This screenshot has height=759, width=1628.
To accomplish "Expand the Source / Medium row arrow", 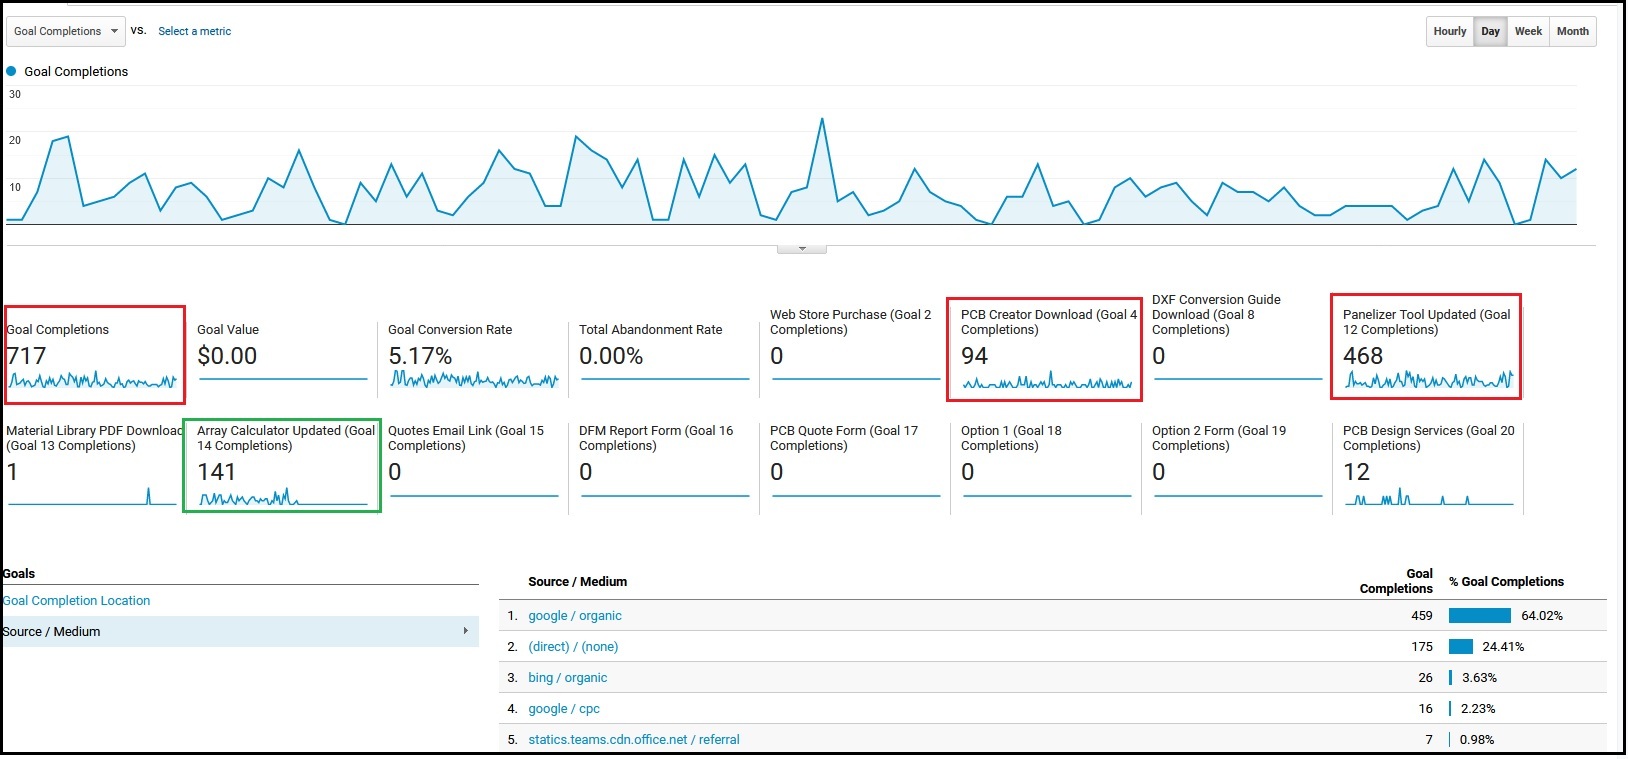I will click(x=465, y=631).
